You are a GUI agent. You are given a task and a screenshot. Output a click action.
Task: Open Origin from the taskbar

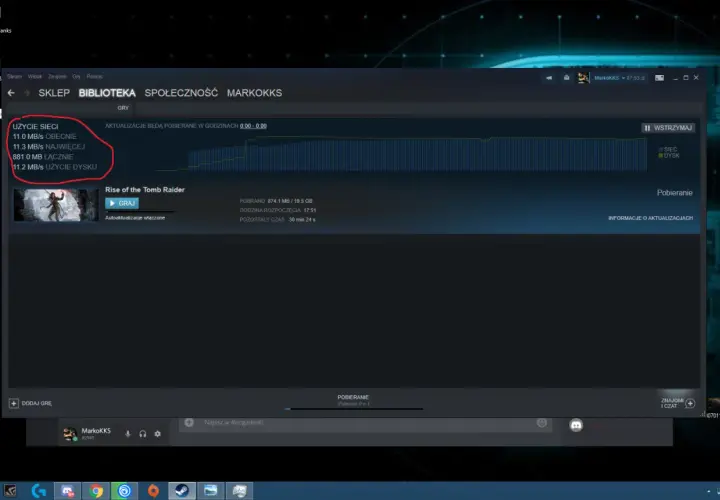pyautogui.click(x=153, y=491)
